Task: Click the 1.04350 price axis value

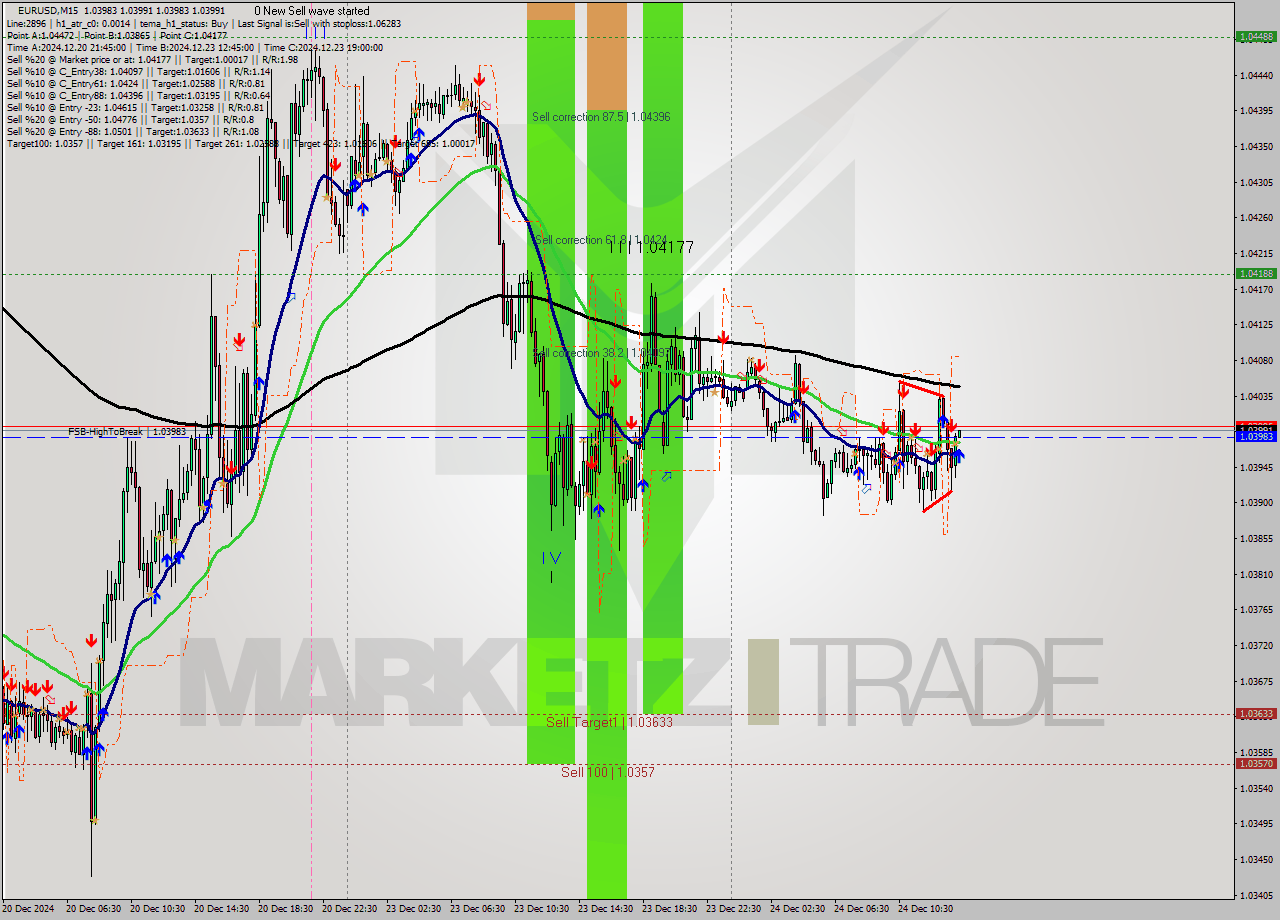Action: tap(1256, 146)
